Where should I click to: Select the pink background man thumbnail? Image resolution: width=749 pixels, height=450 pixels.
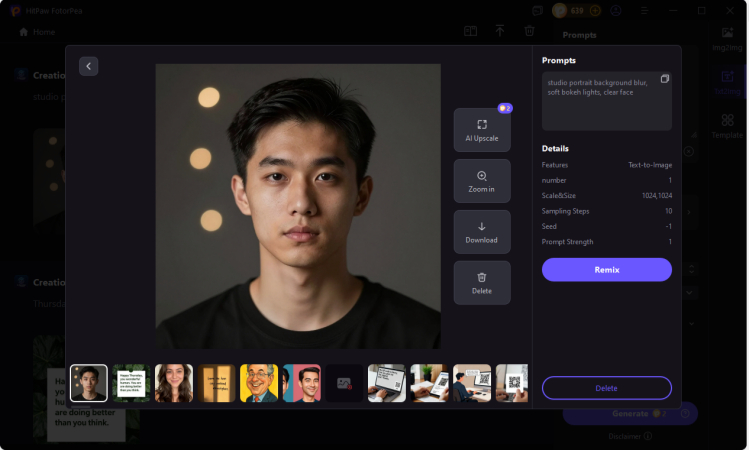[302, 383]
